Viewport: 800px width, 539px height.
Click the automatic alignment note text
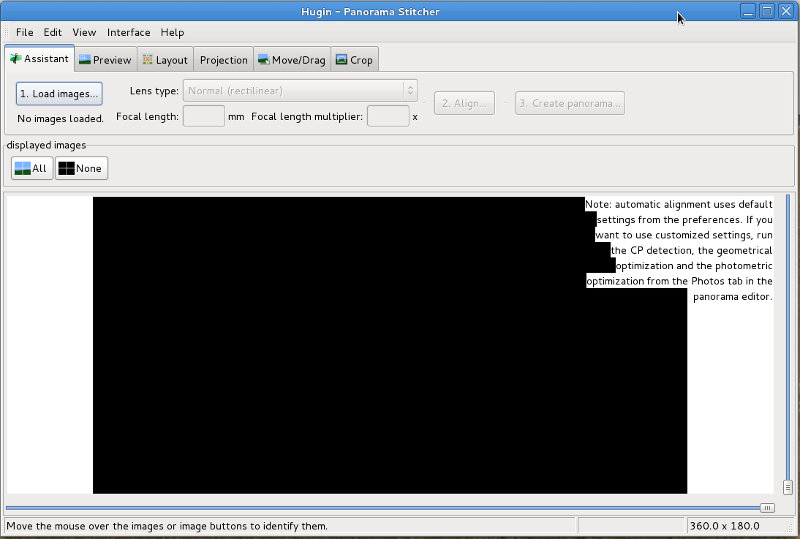(679, 250)
